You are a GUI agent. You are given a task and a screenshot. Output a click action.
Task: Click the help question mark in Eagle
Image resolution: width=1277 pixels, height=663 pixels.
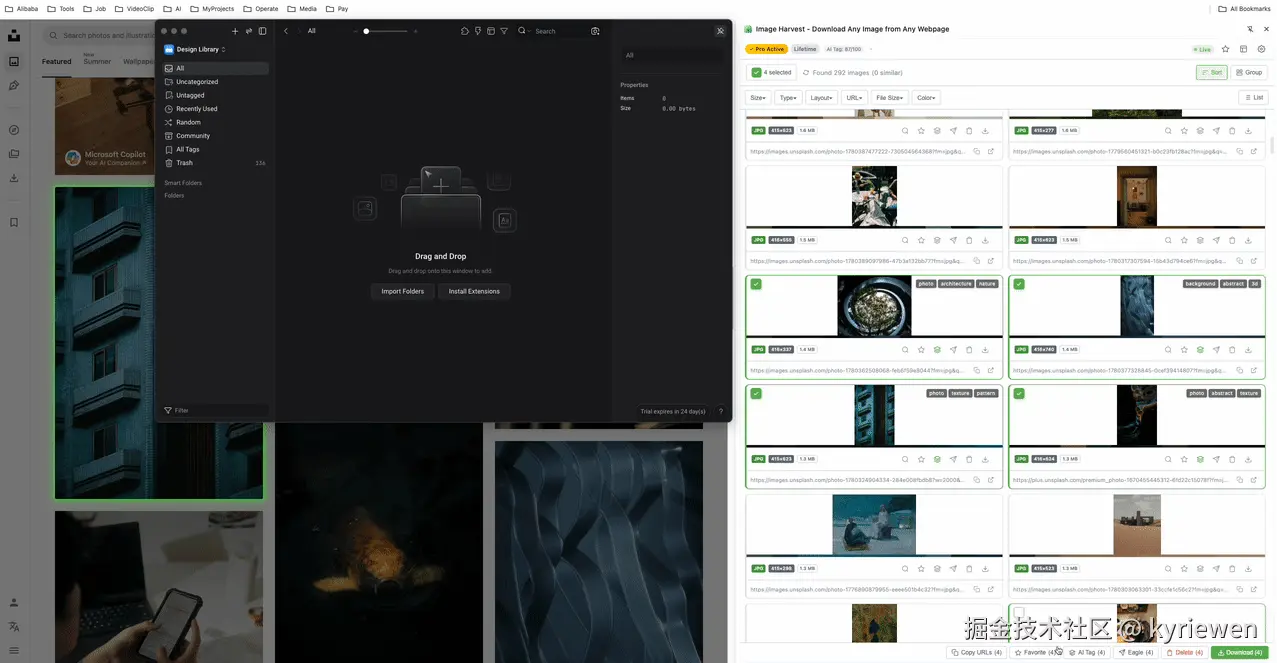720,411
